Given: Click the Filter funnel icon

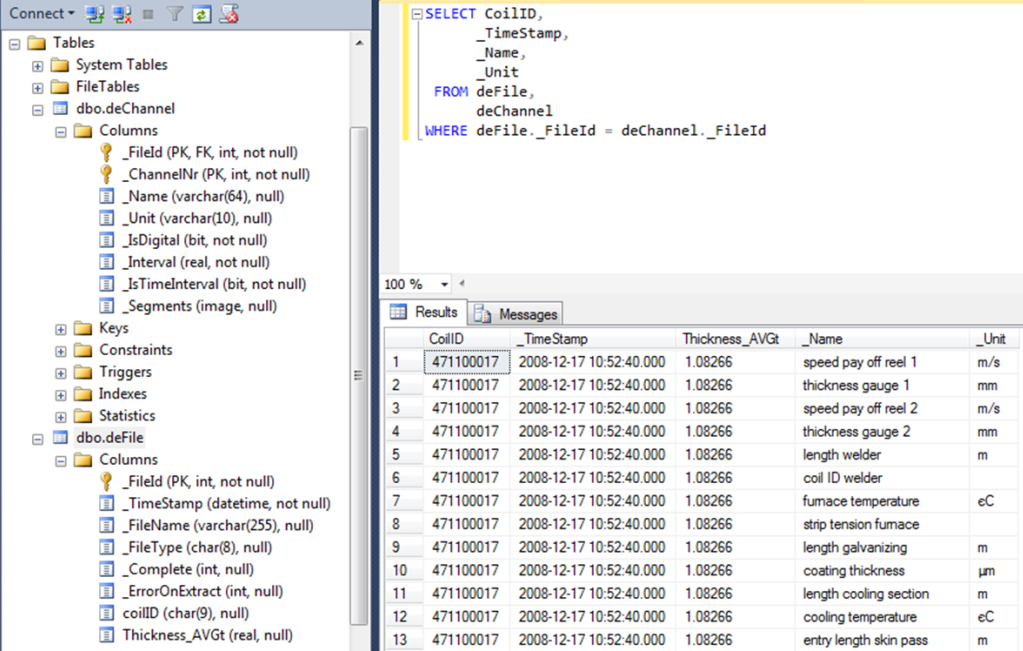Looking at the screenshot, I should (x=174, y=14).
